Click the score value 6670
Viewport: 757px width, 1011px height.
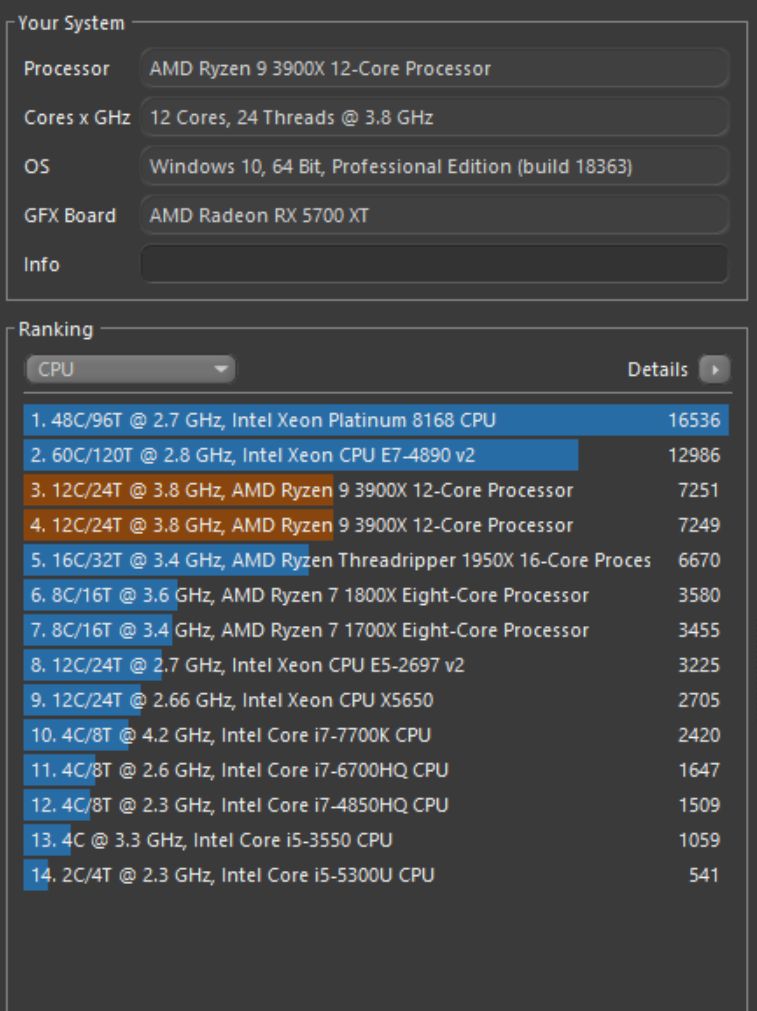699,560
